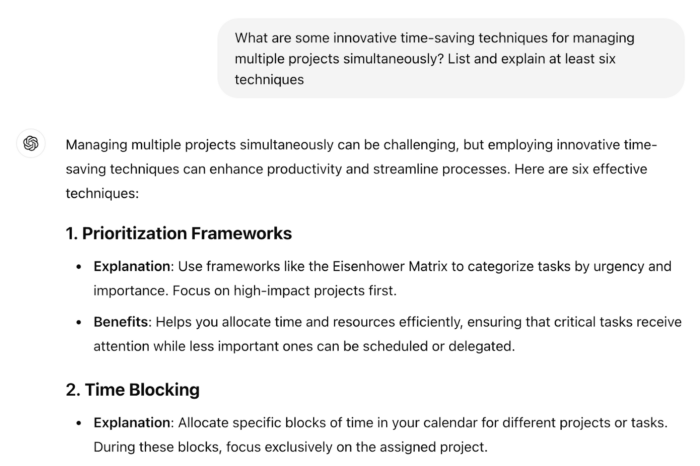Click the bullet dot under Time Blocking

(x=79, y=422)
